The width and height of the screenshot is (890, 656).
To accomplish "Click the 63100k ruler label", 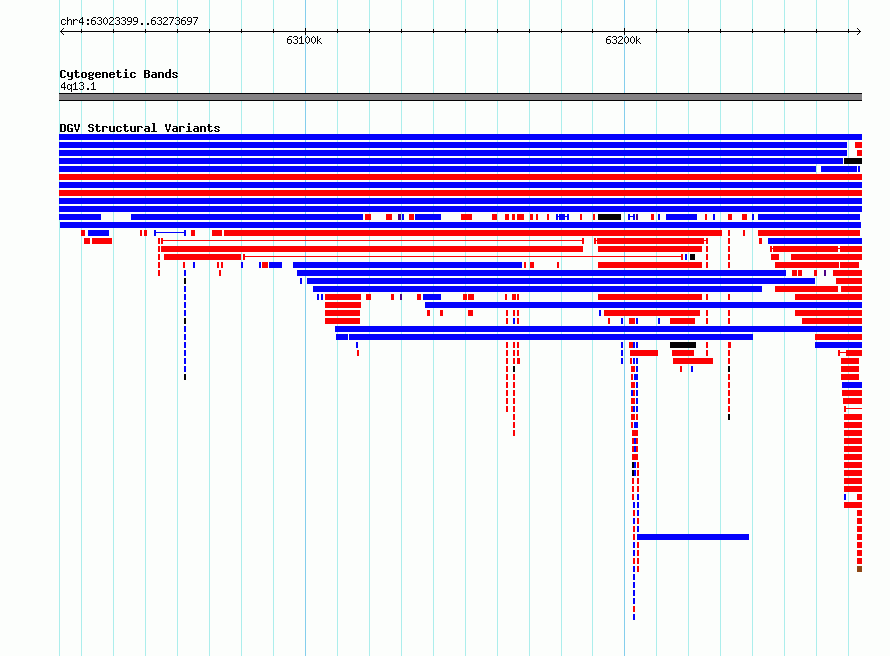I will [304, 40].
